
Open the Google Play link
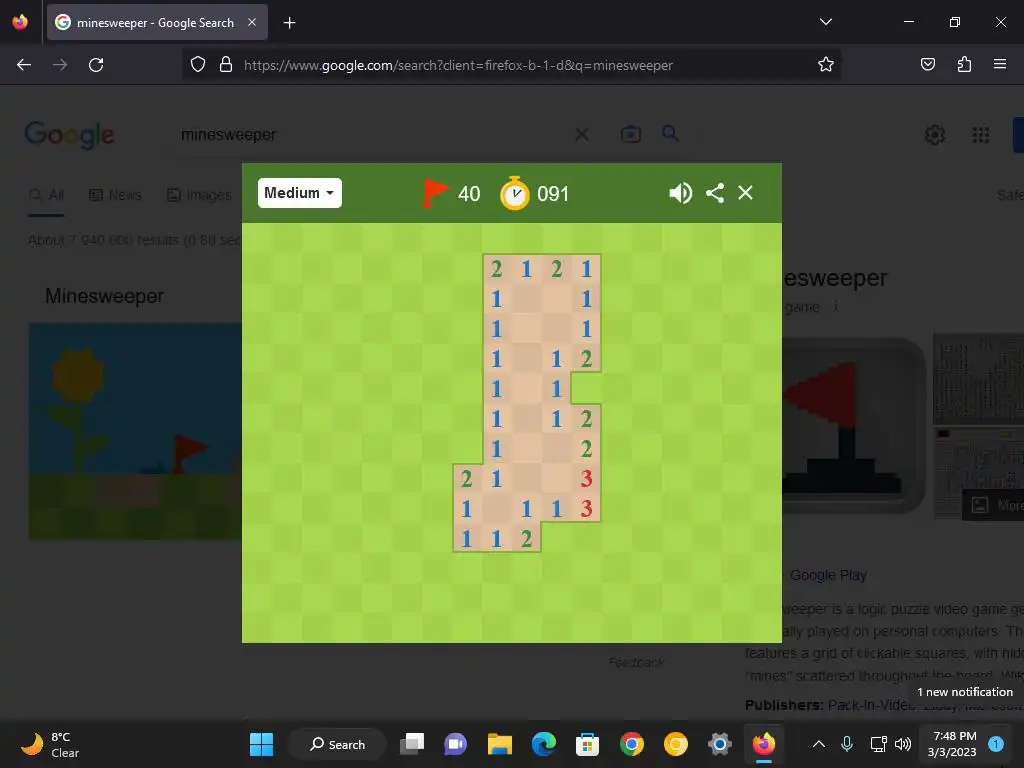coord(828,575)
